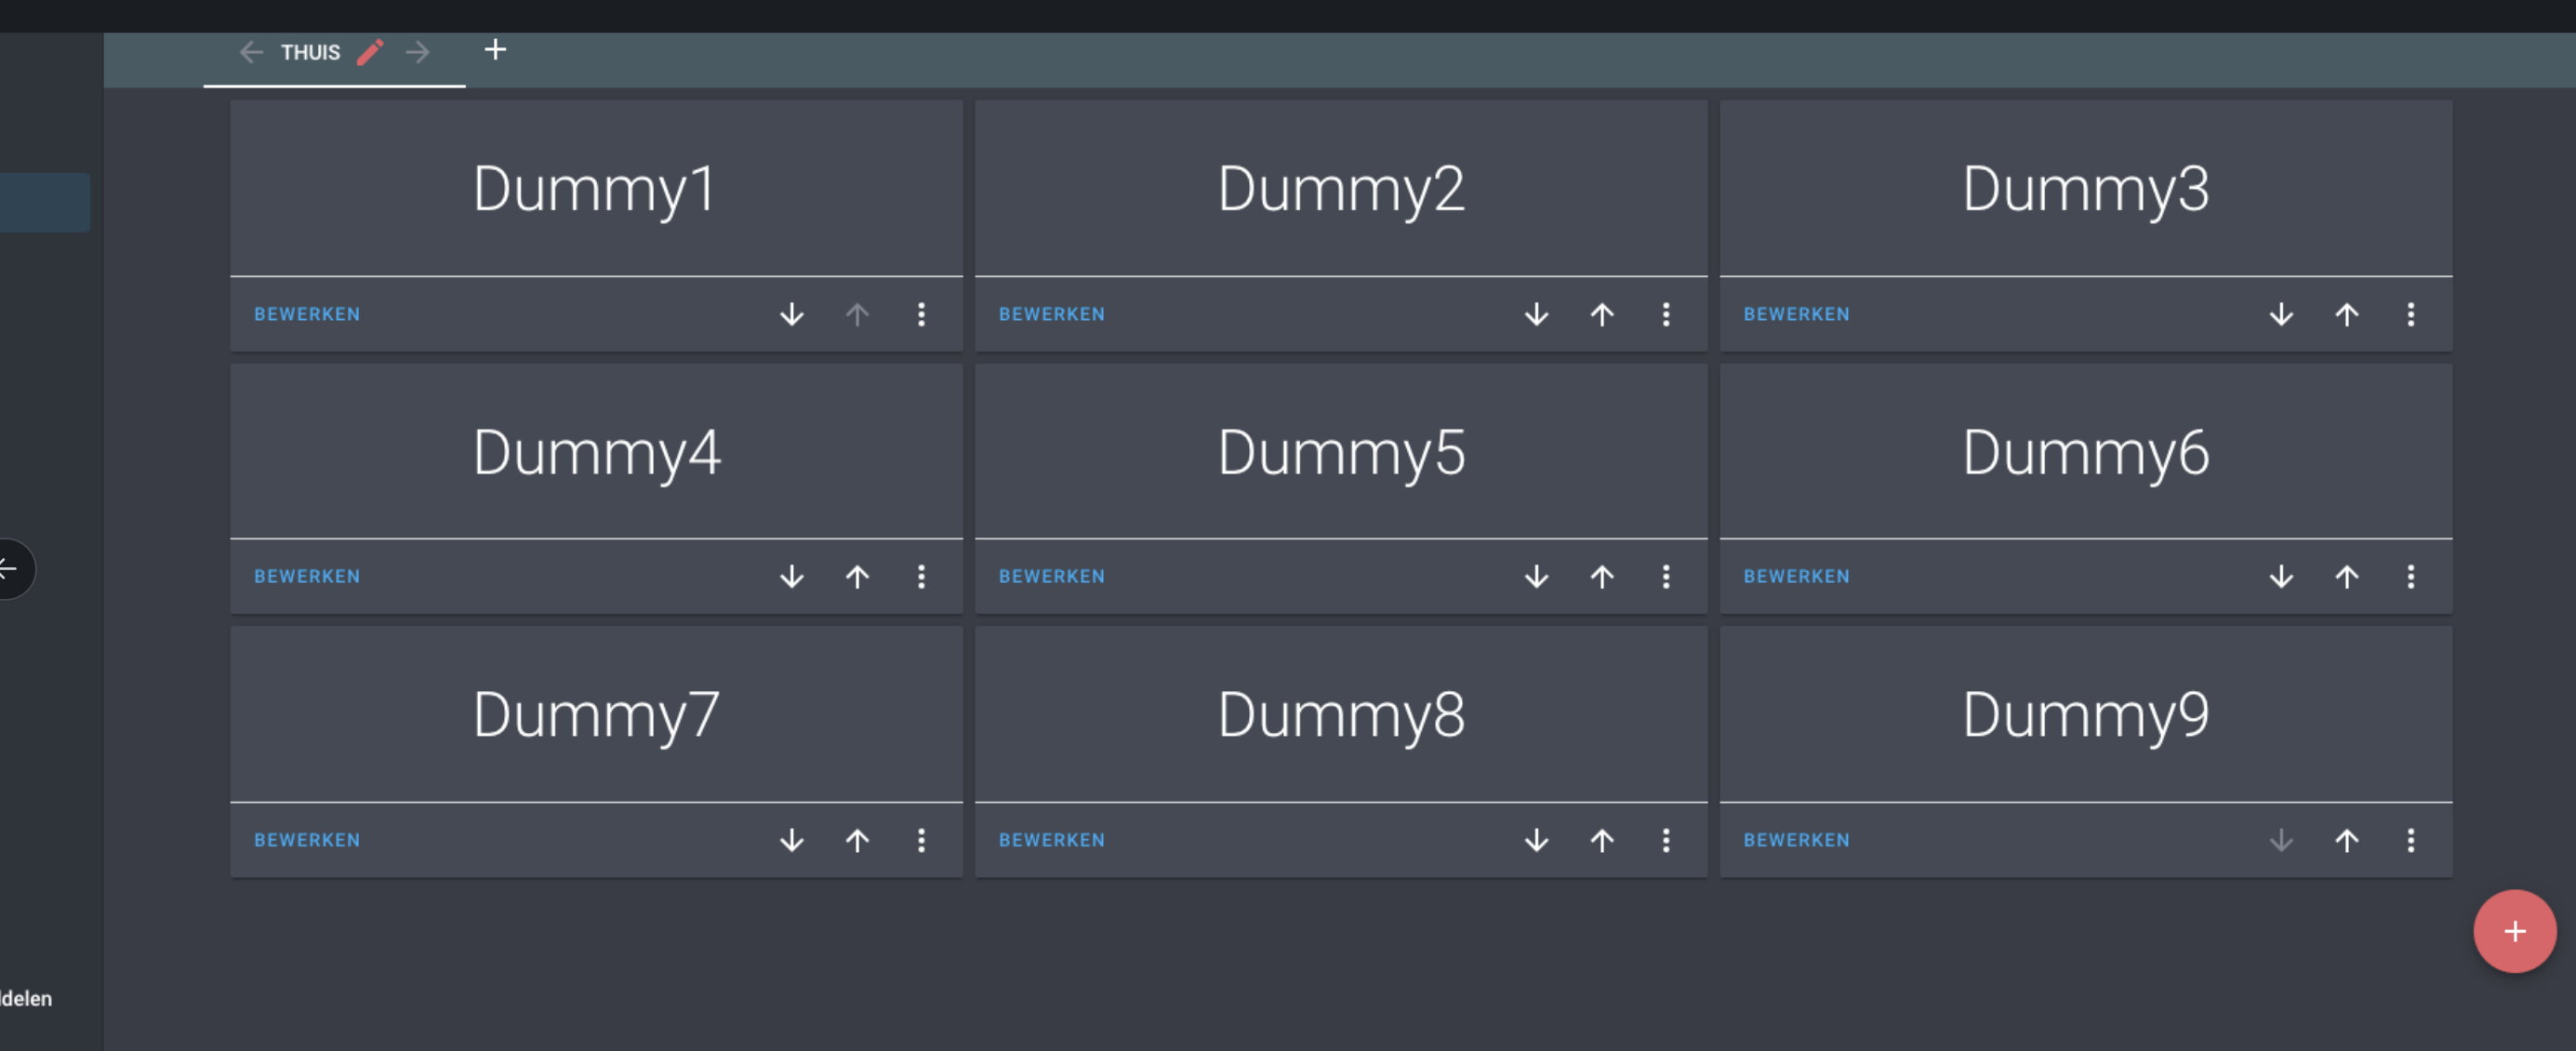Move Dummy6 card up
2576x1051 pixels.
tap(2346, 577)
